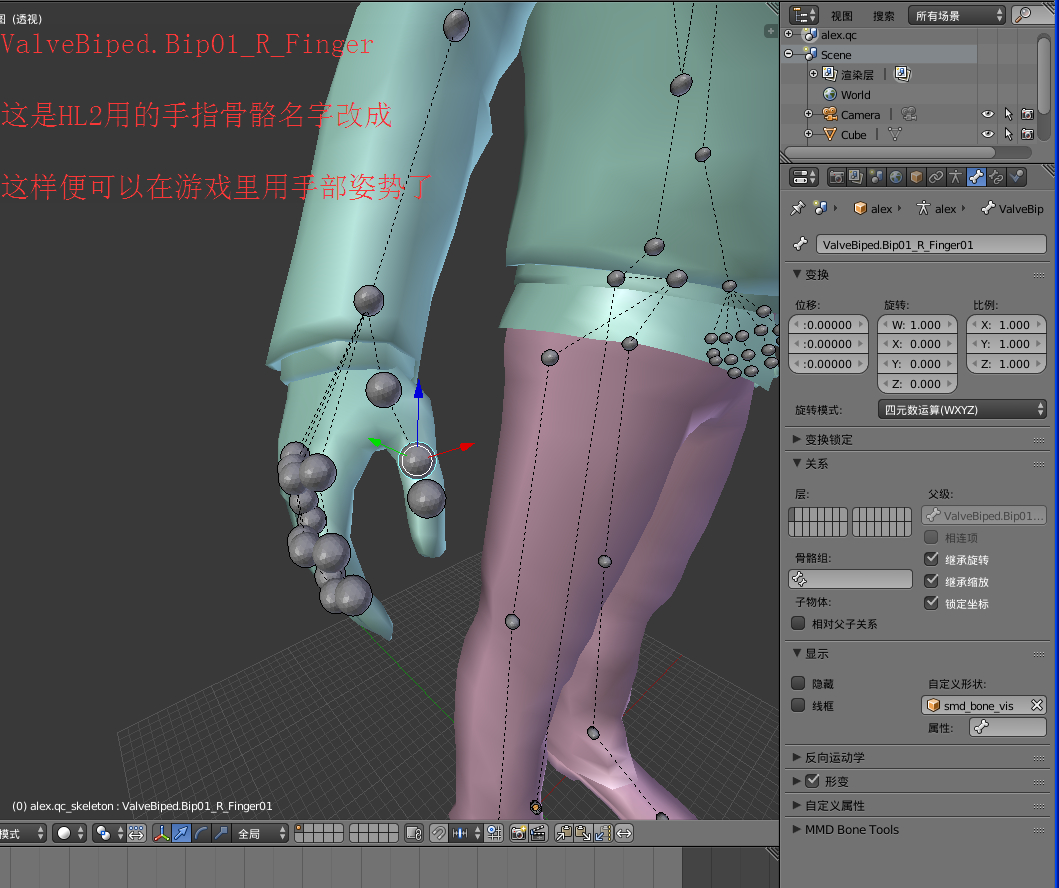The width and height of the screenshot is (1059, 888).
Task: Click the lock camera and layers icon
Action: (413, 833)
